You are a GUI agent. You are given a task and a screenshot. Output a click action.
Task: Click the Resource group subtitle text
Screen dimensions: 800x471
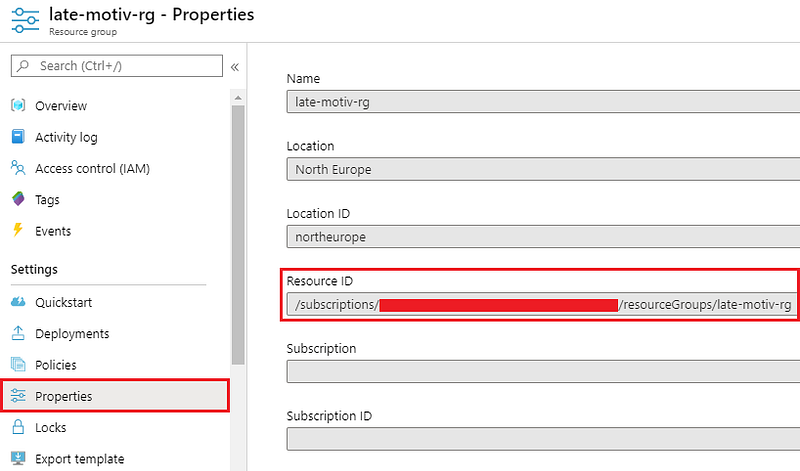(x=83, y=32)
